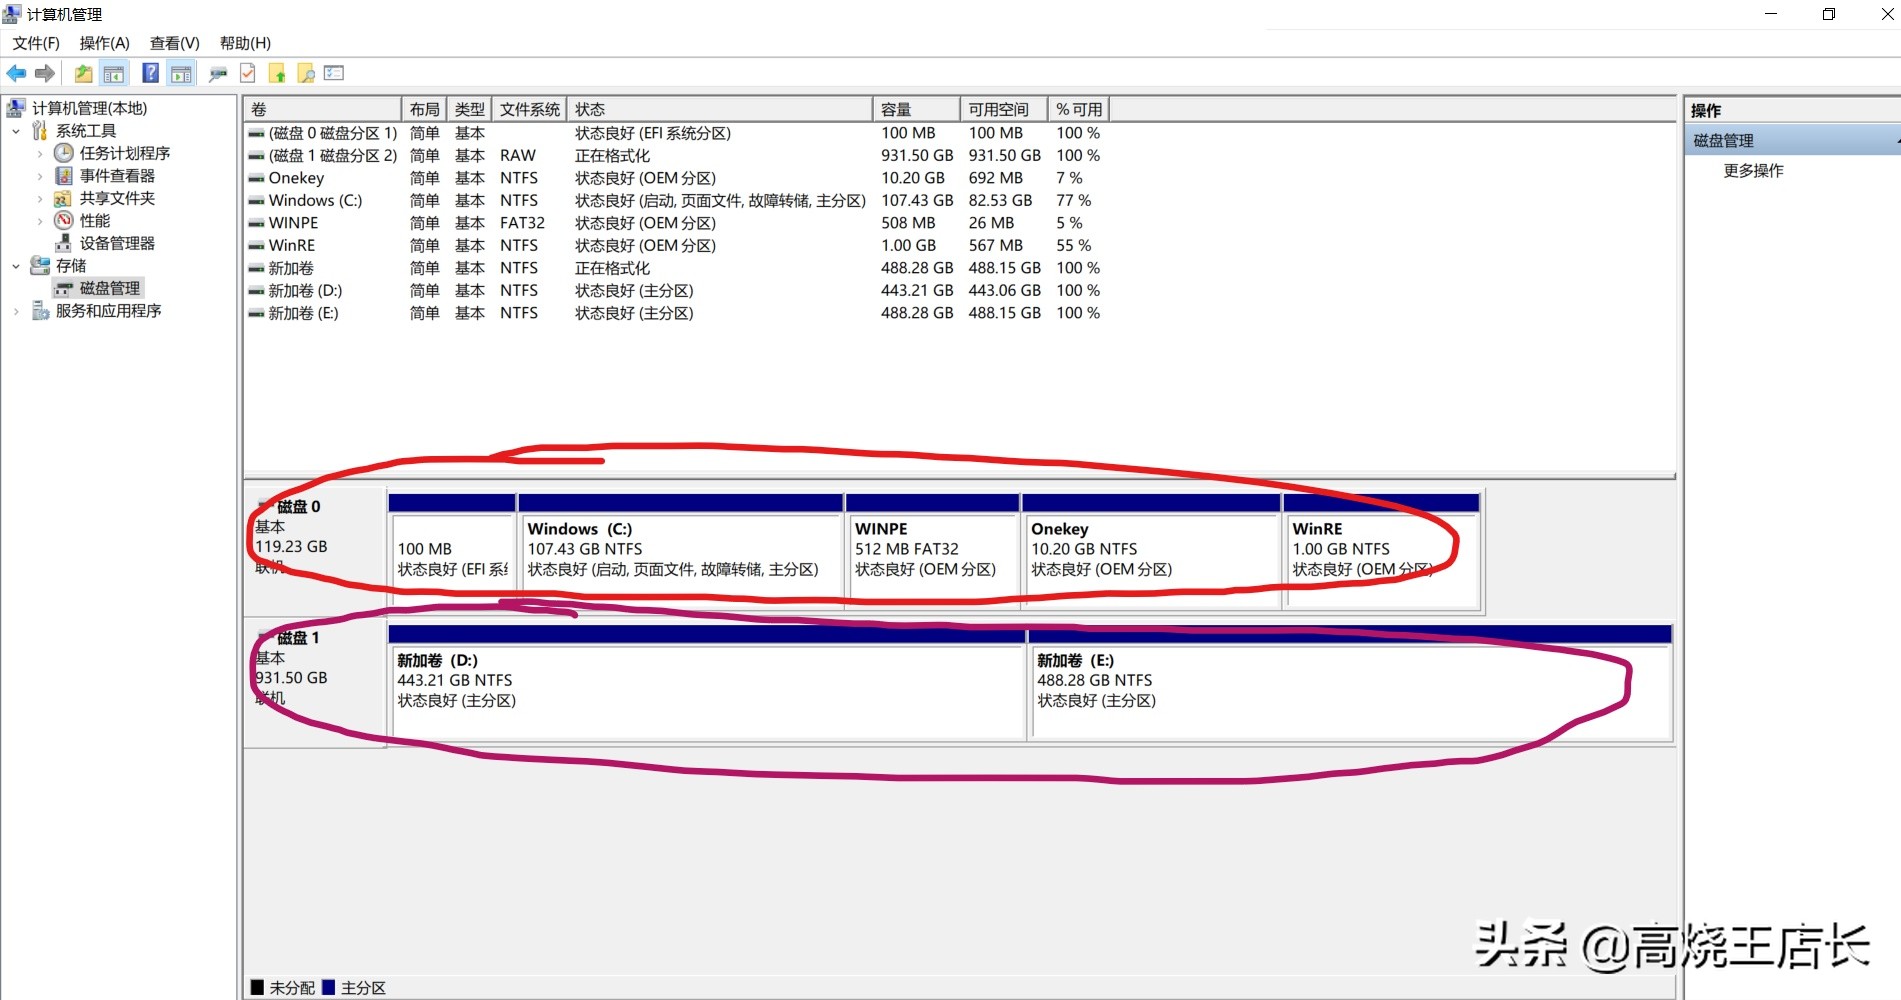Screen dimensions: 1901x1000
Task: Expand the 共享文件夹 node
Action: click(40, 198)
